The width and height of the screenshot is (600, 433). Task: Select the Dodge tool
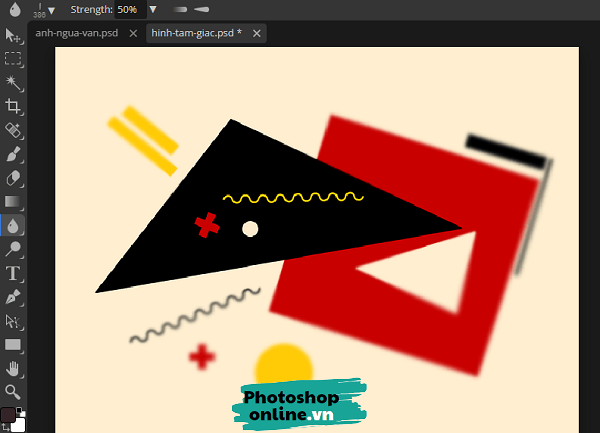pyautogui.click(x=13, y=249)
